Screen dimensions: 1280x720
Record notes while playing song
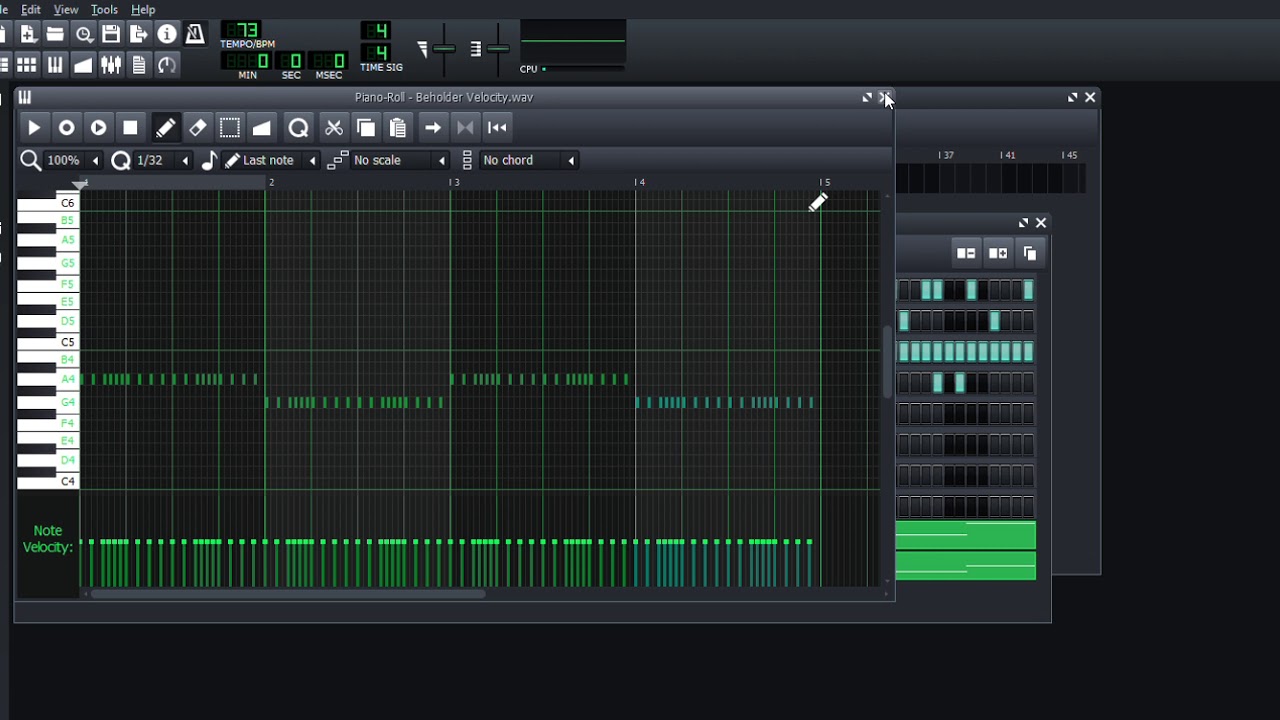98,127
